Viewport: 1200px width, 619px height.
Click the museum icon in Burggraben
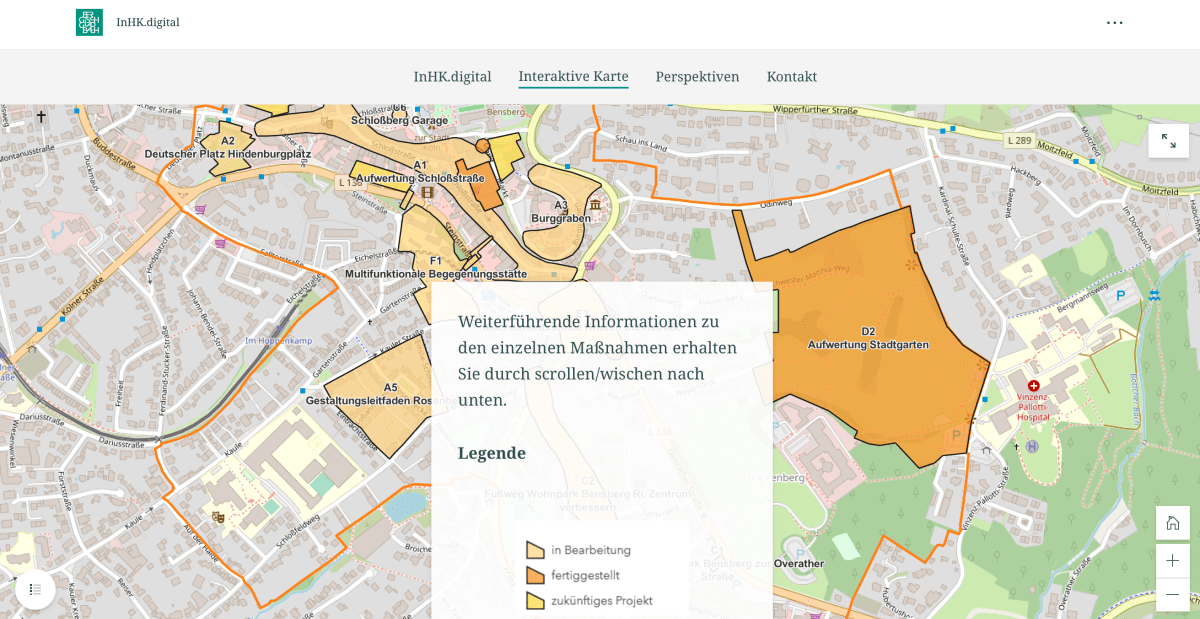coord(595,205)
